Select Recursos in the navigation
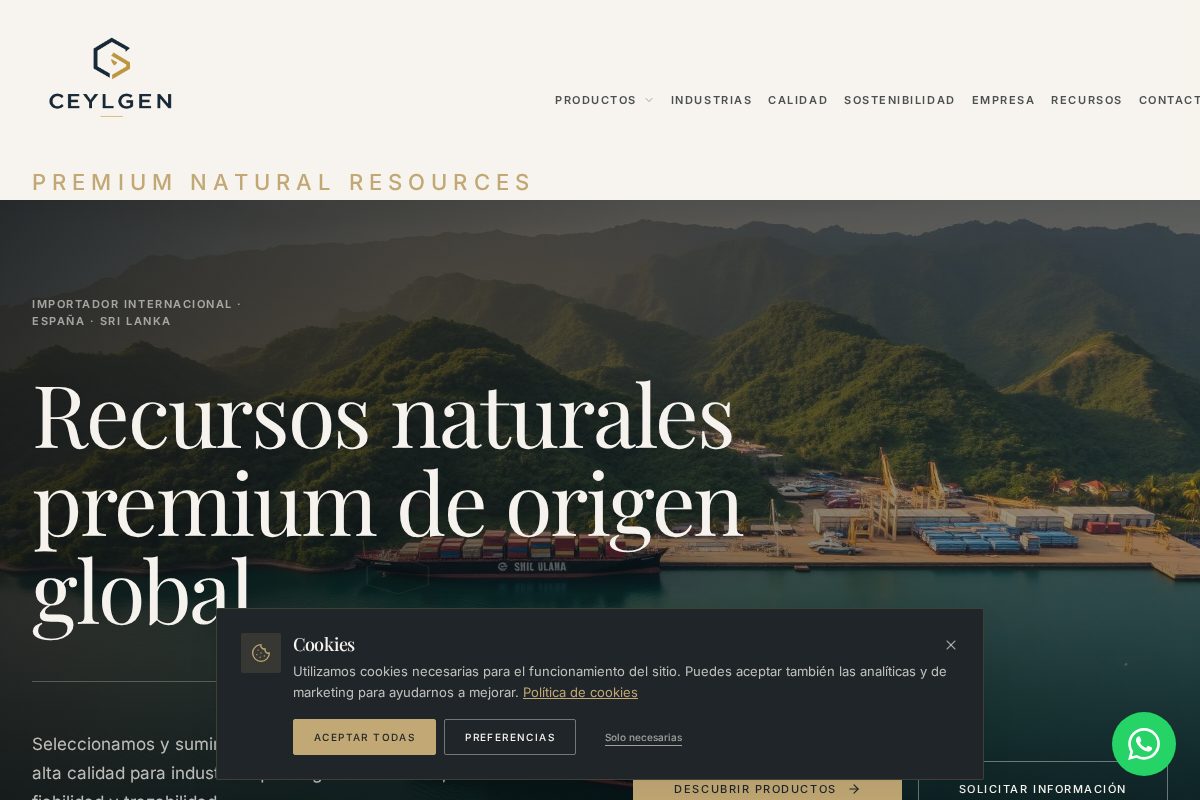 [1087, 100]
